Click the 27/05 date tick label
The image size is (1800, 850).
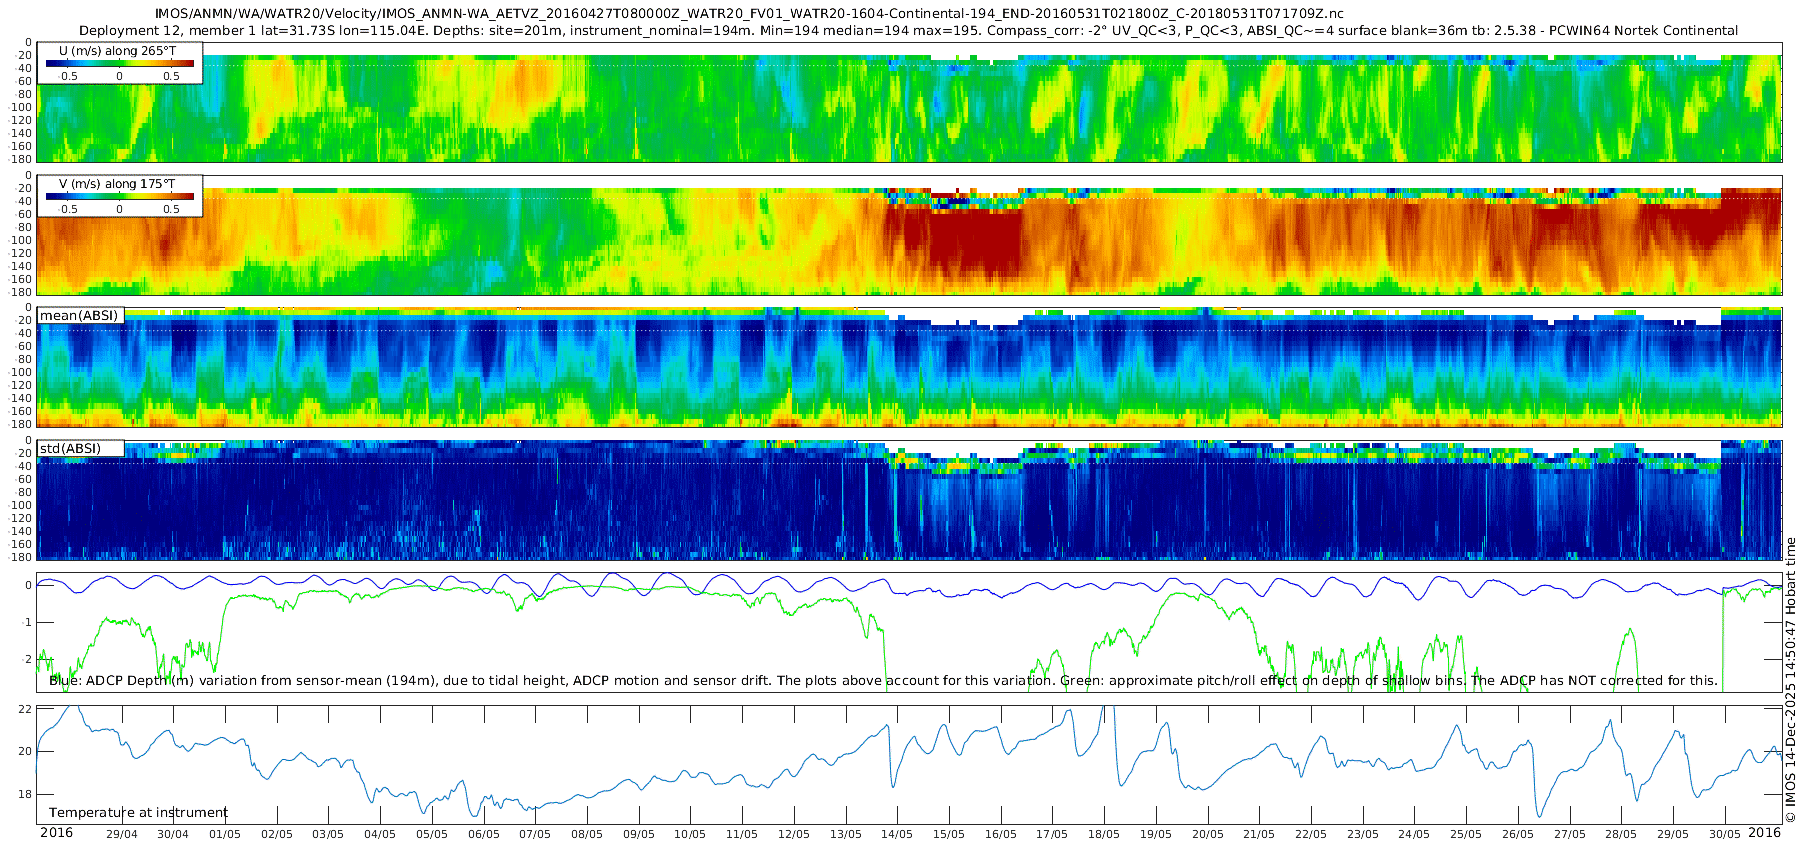(x=1570, y=835)
